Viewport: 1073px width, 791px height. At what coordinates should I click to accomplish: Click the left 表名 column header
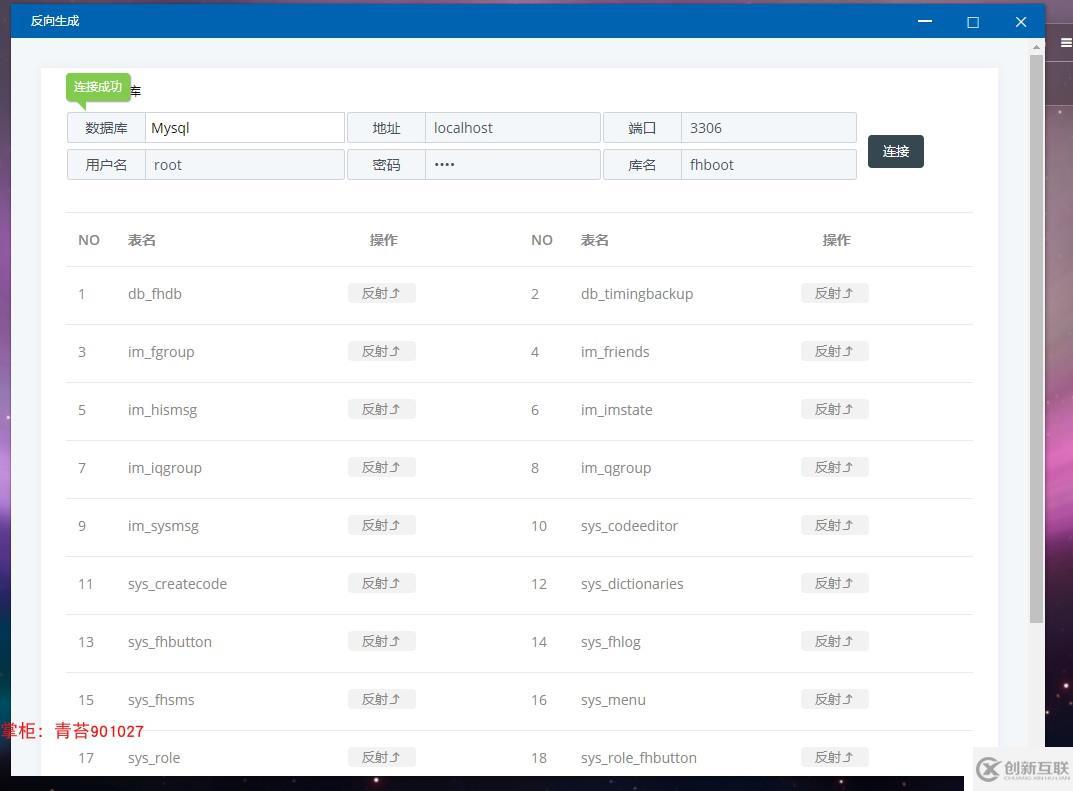click(x=142, y=240)
